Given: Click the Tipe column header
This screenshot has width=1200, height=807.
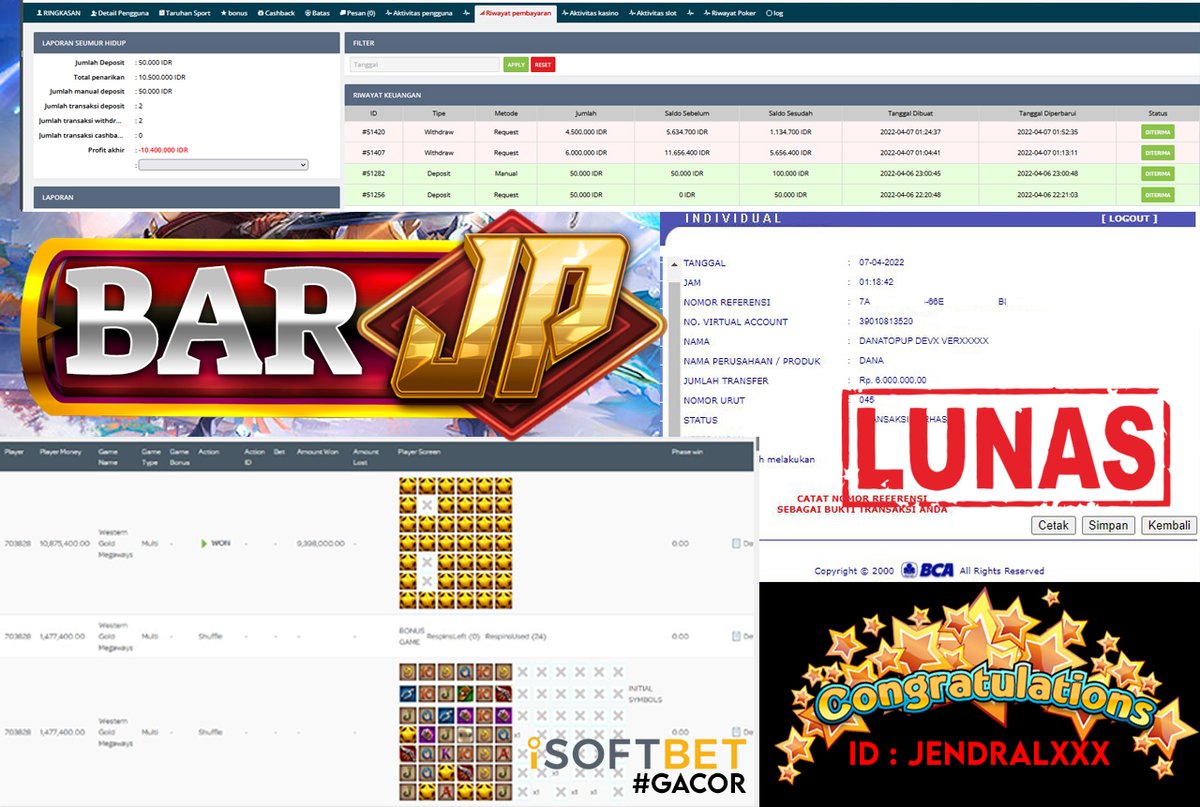Looking at the screenshot, I should click(438, 113).
